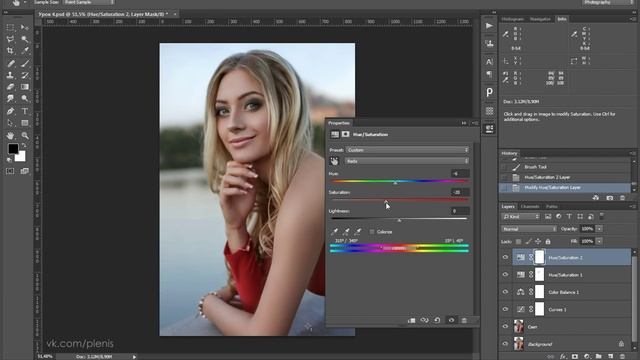This screenshot has height=360, width=640.
Task: Select the Rectangular Marquee tool
Action: point(10,27)
